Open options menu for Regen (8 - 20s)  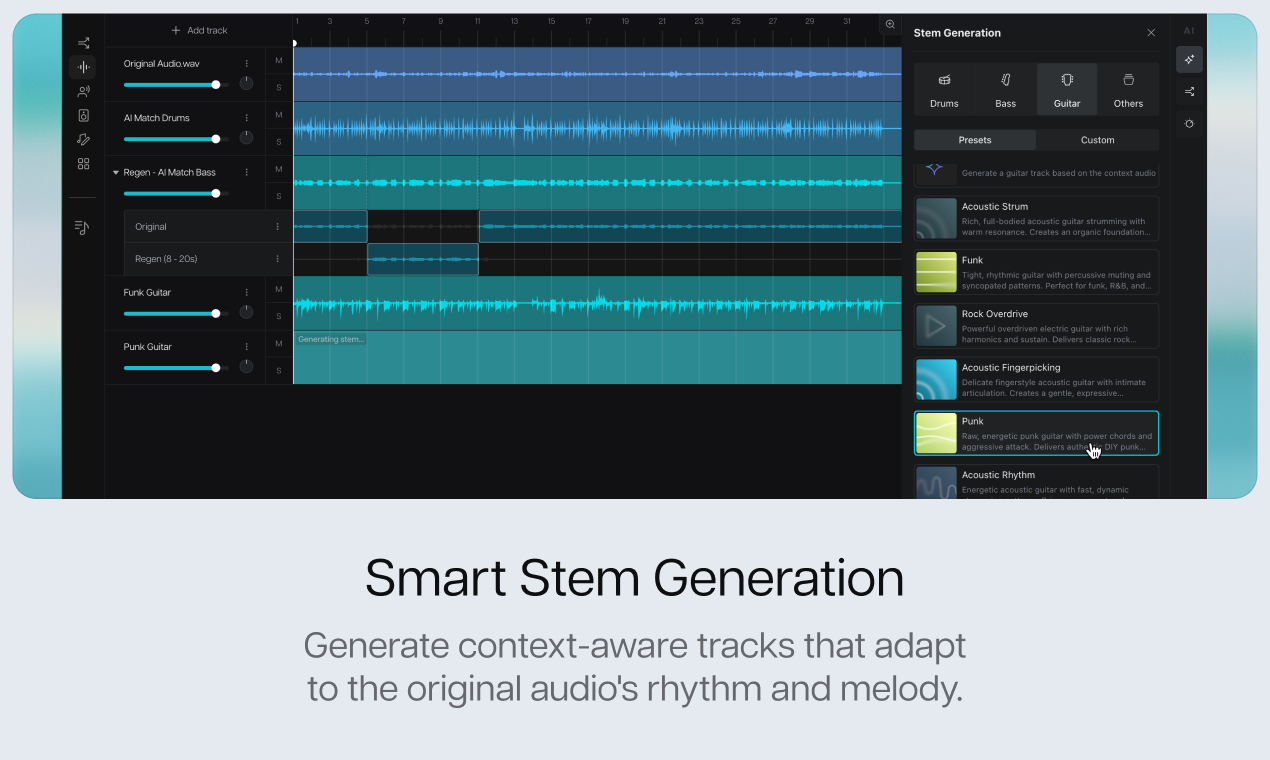(278, 259)
